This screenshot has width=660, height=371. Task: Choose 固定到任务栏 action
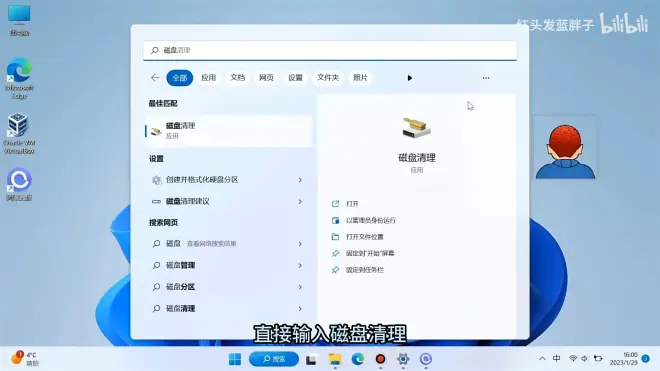(365, 270)
